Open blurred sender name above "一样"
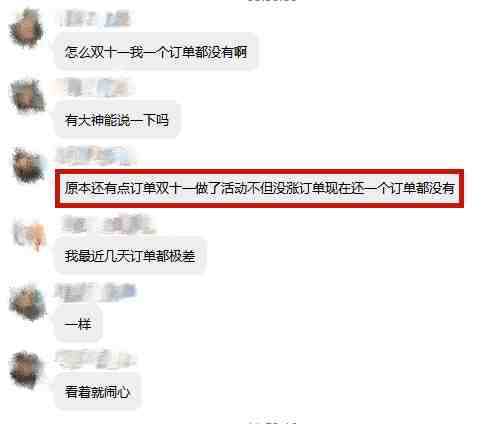The height and width of the screenshot is (424, 503). point(96,293)
